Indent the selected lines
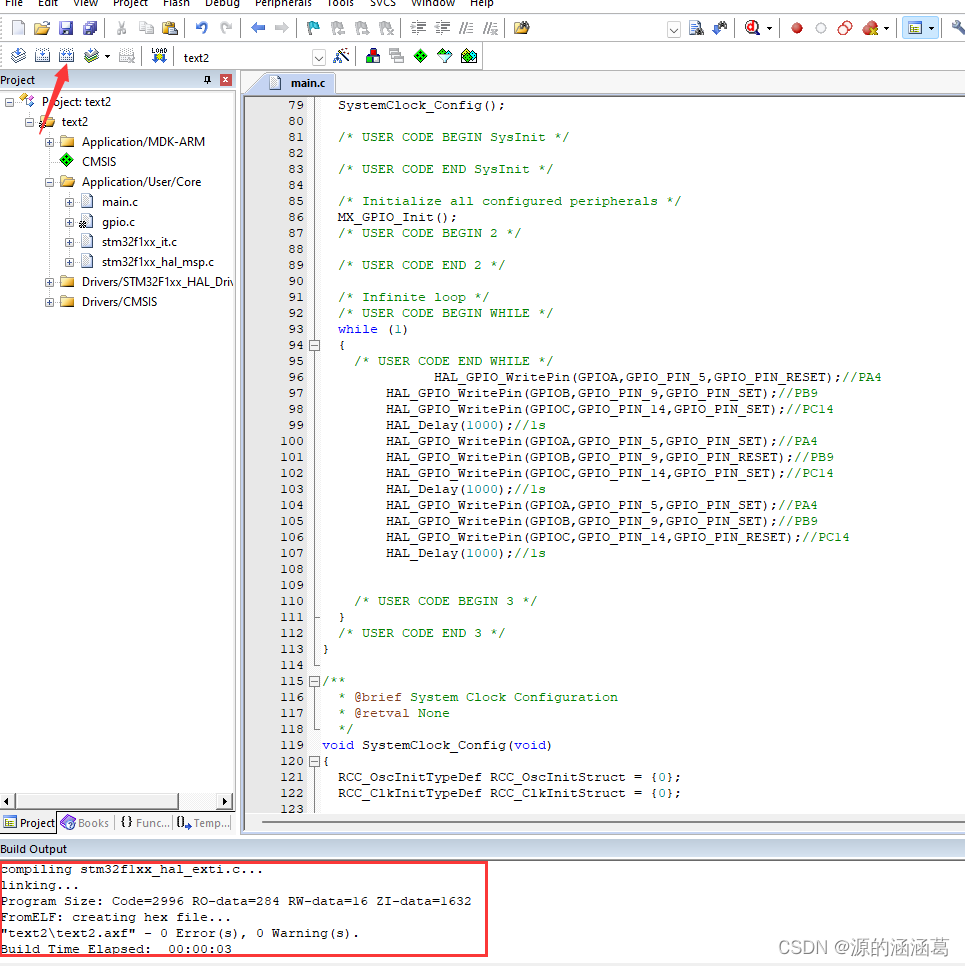 [x=418, y=28]
